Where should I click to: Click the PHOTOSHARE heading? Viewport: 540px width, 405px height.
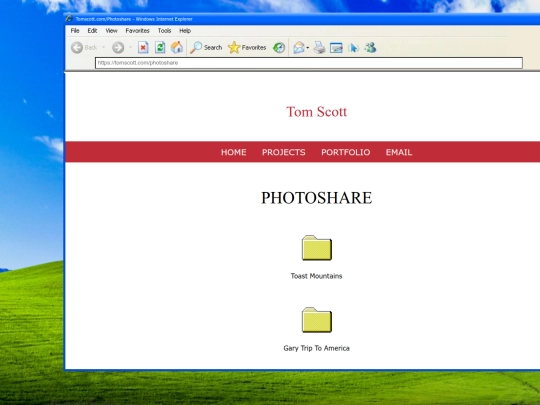[316, 198]
